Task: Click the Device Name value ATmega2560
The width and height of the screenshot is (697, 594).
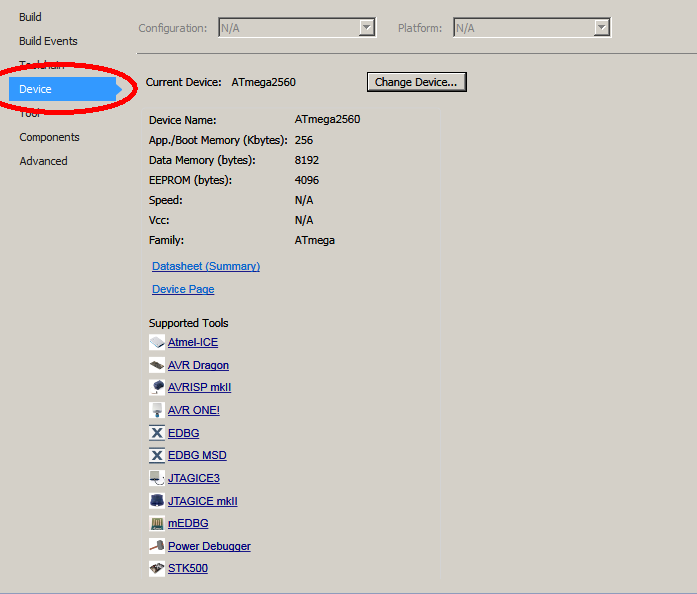Action: tap(328, 120)
